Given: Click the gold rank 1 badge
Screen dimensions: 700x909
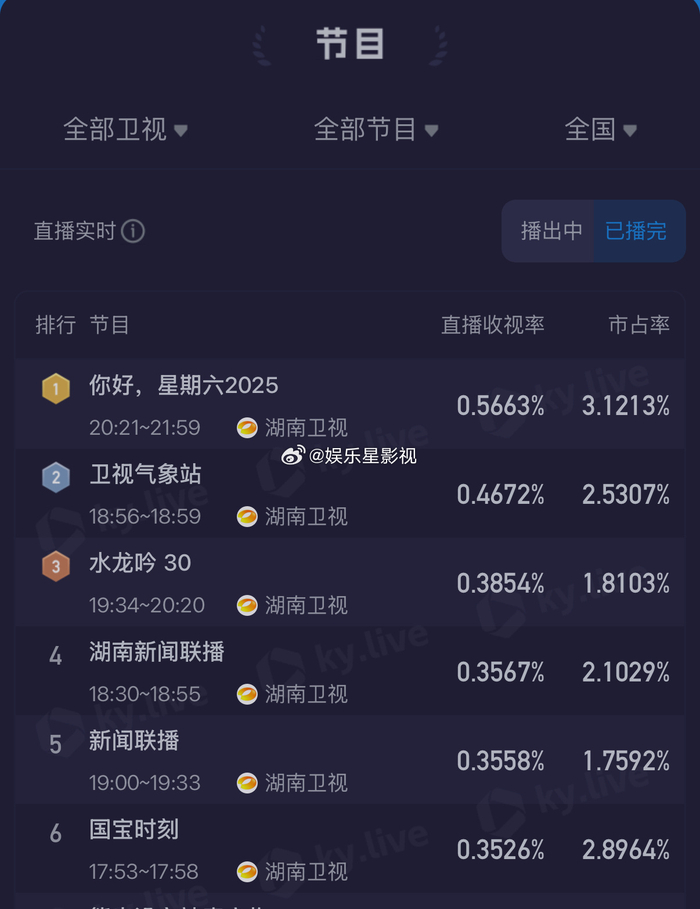Looking at the screenshot, I should (x=56, y=388).
